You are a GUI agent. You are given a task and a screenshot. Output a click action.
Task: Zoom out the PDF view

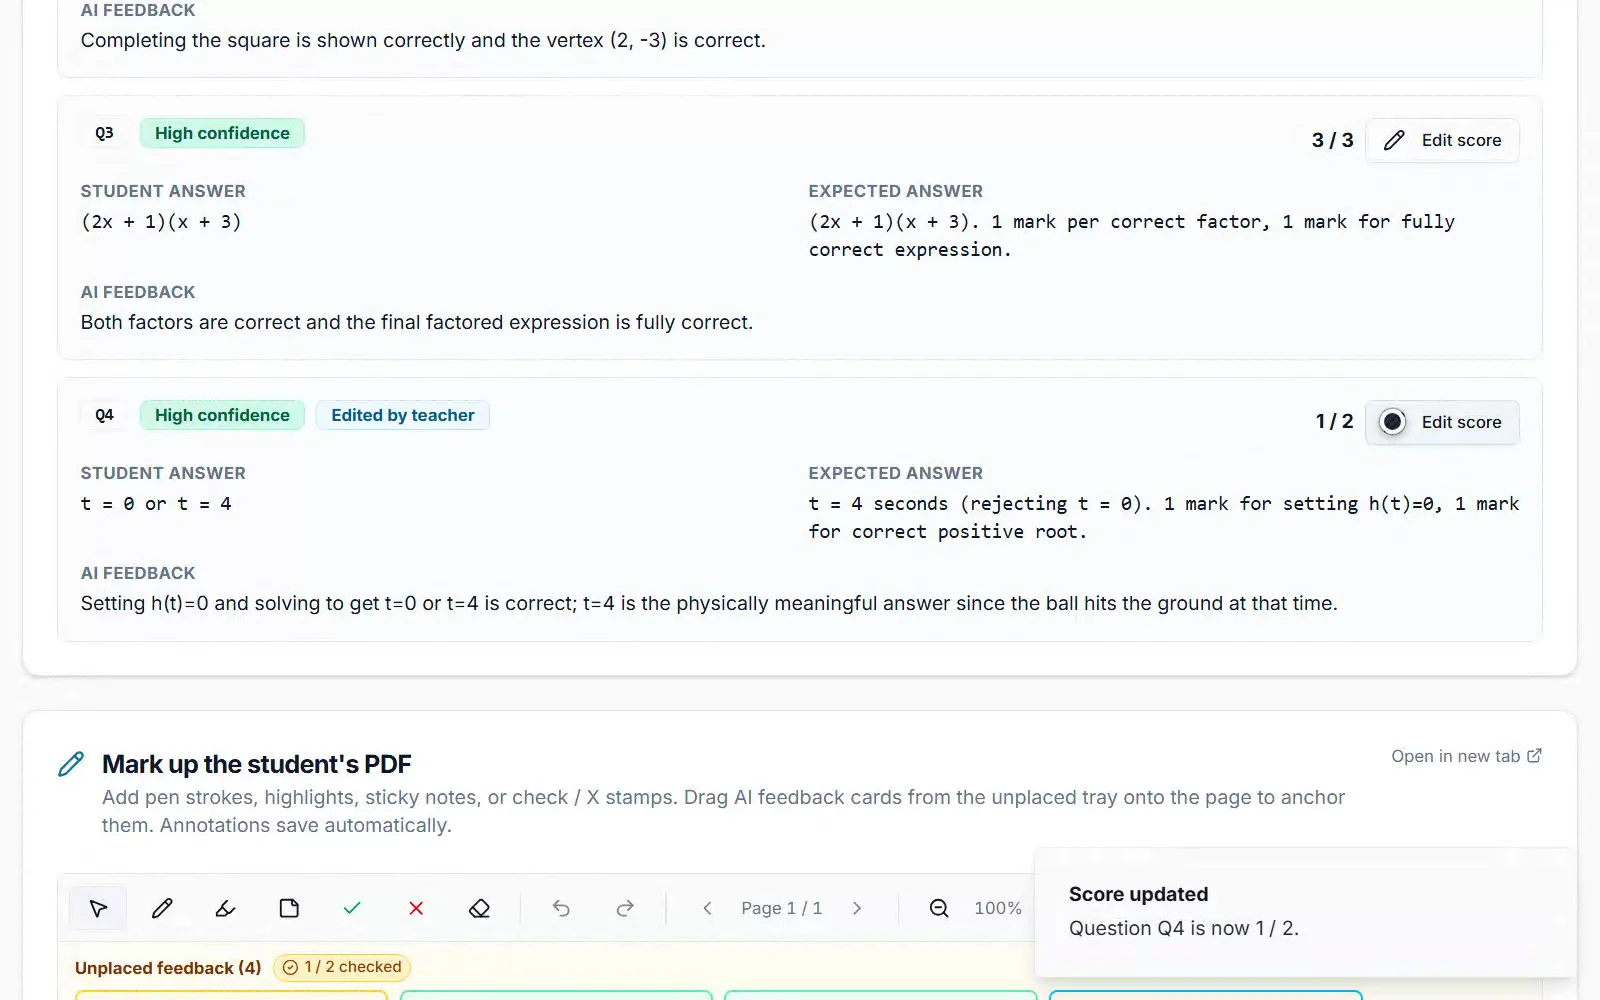pos(939,908)
